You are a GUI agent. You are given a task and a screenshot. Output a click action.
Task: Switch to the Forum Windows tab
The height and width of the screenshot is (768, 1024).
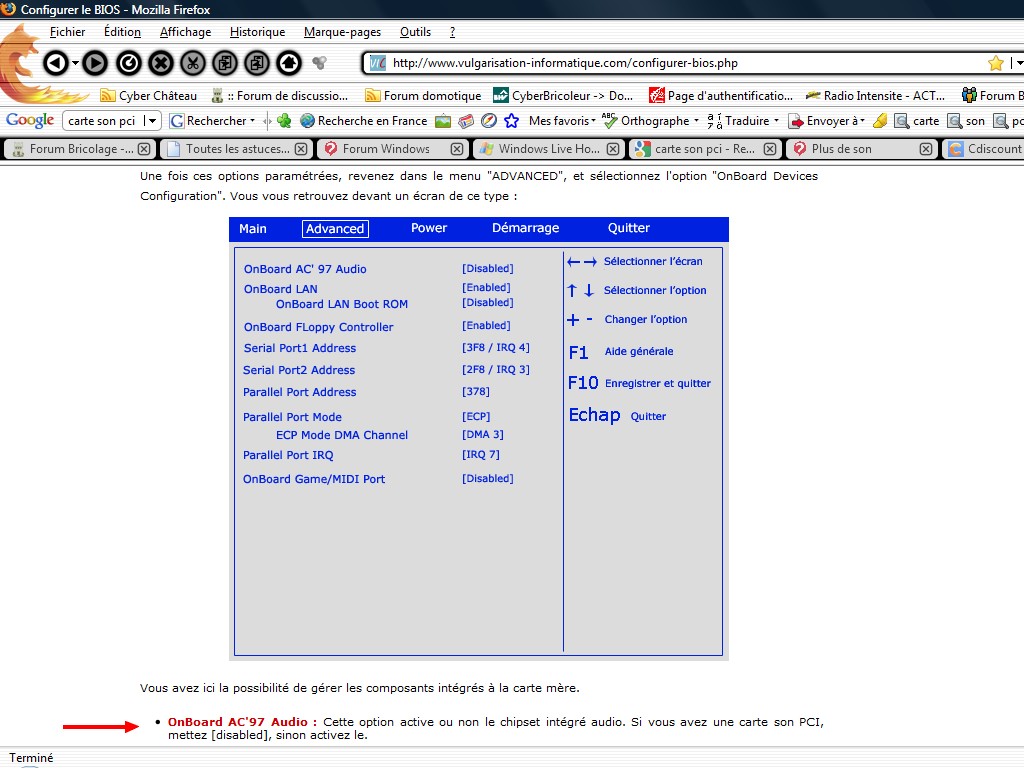coord(386,149)
